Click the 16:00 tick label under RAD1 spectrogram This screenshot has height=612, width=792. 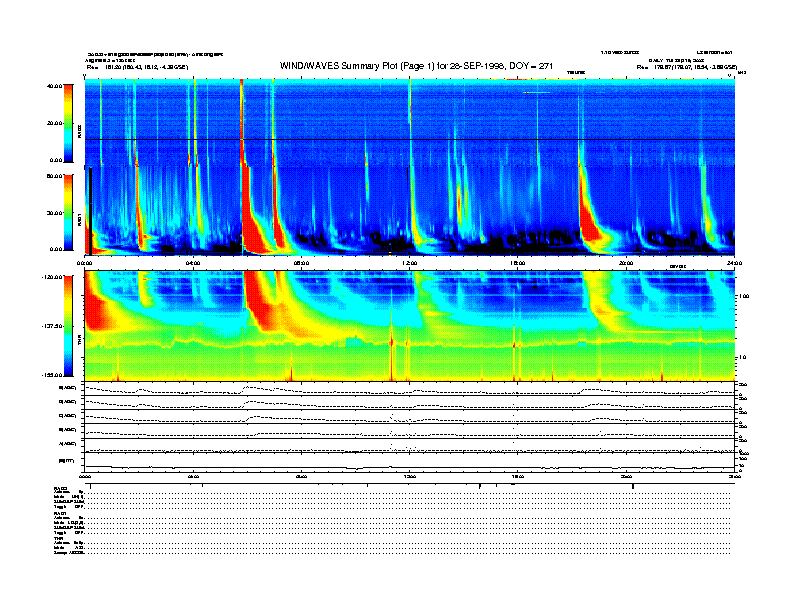[x=518, y=263]
